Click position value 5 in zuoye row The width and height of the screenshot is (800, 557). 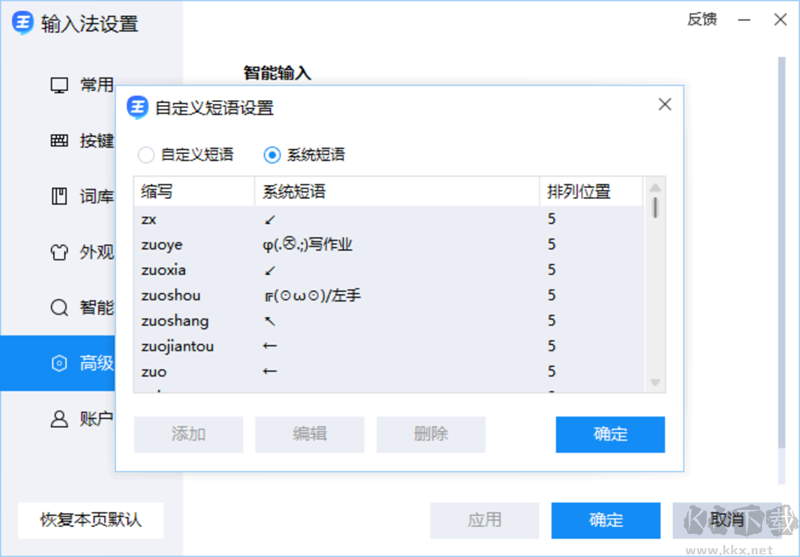[x=552, y=245]
